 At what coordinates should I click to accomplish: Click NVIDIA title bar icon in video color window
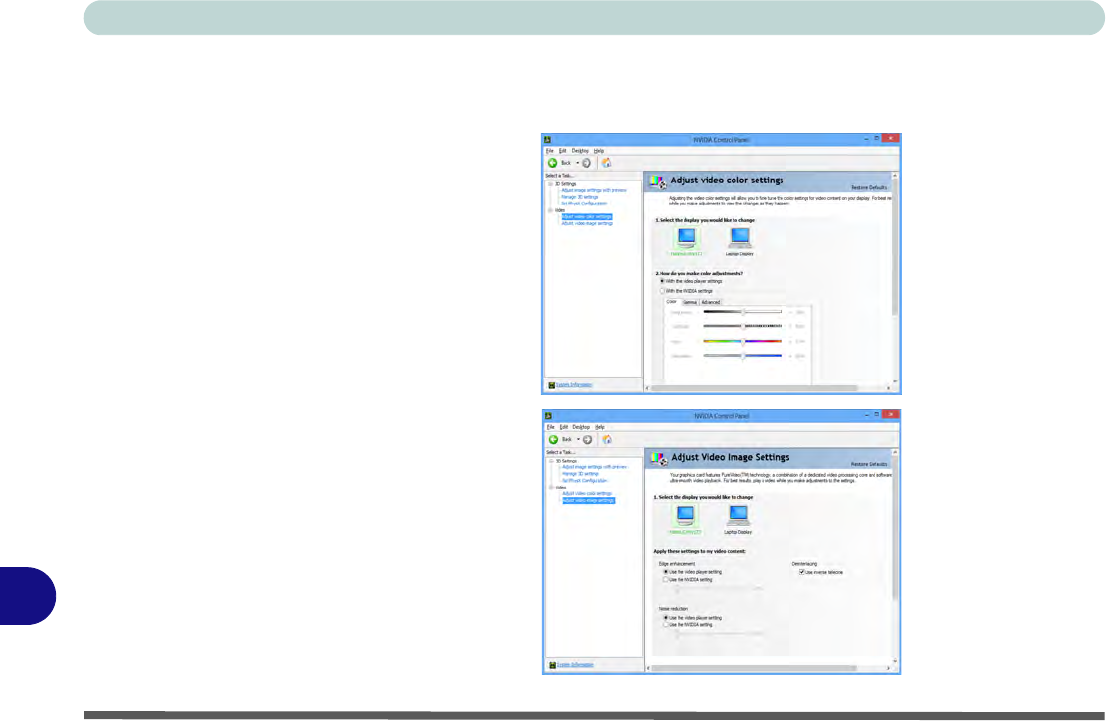click(547, 140)
